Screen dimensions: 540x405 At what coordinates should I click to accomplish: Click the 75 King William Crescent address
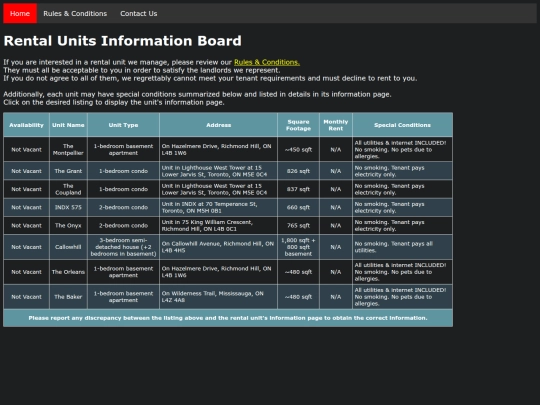219,226
